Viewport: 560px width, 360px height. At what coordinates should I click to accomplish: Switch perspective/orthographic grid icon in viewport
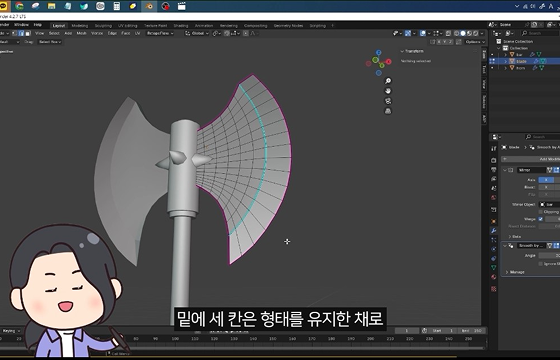[388, 111]
